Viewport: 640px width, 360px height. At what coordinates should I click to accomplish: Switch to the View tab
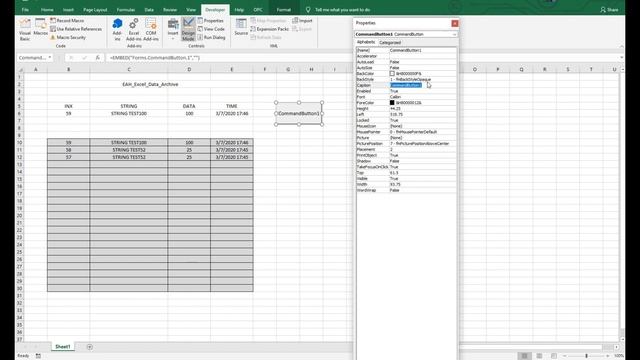pyautogui.click(x=191, y=9)
